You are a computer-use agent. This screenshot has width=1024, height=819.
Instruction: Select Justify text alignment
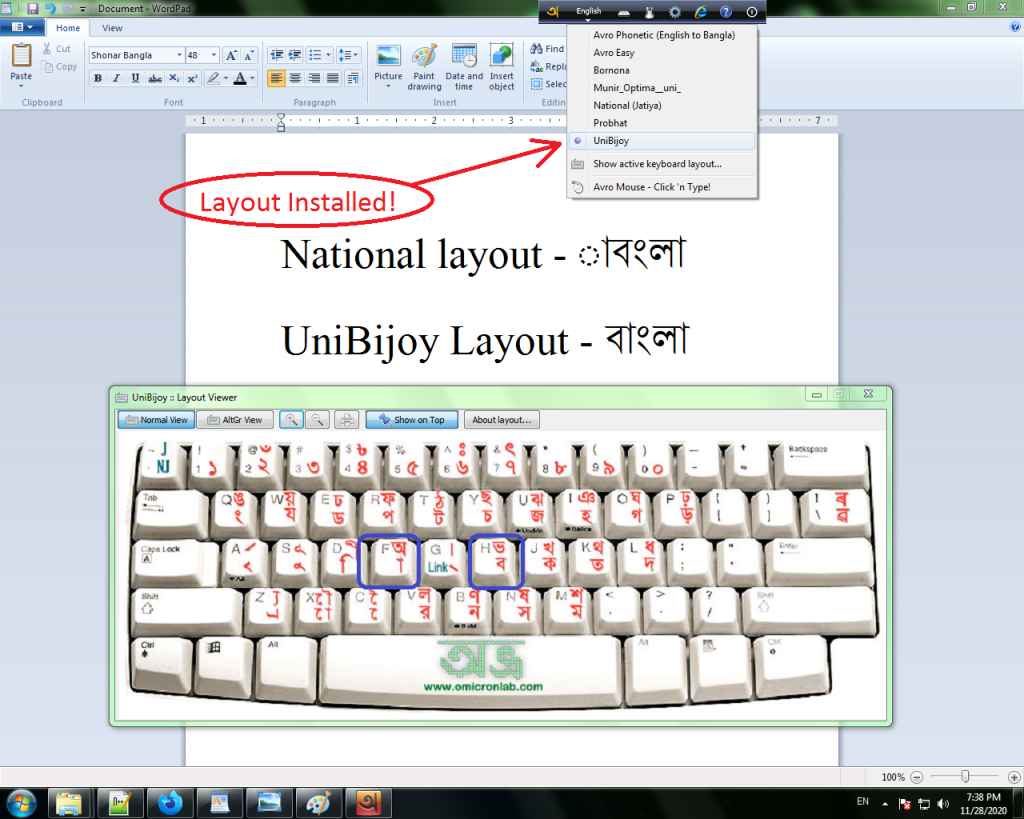[x=333, y=78]
